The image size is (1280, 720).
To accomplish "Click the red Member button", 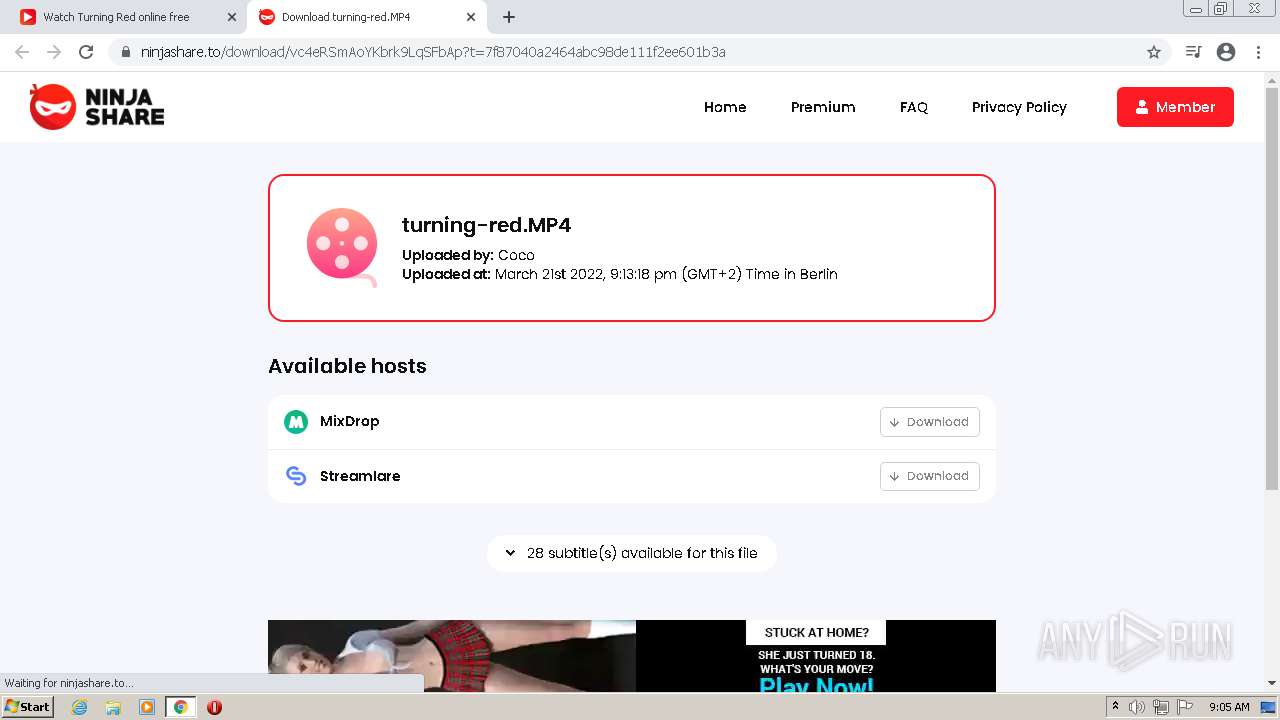I will click(x=1175, y=107).
